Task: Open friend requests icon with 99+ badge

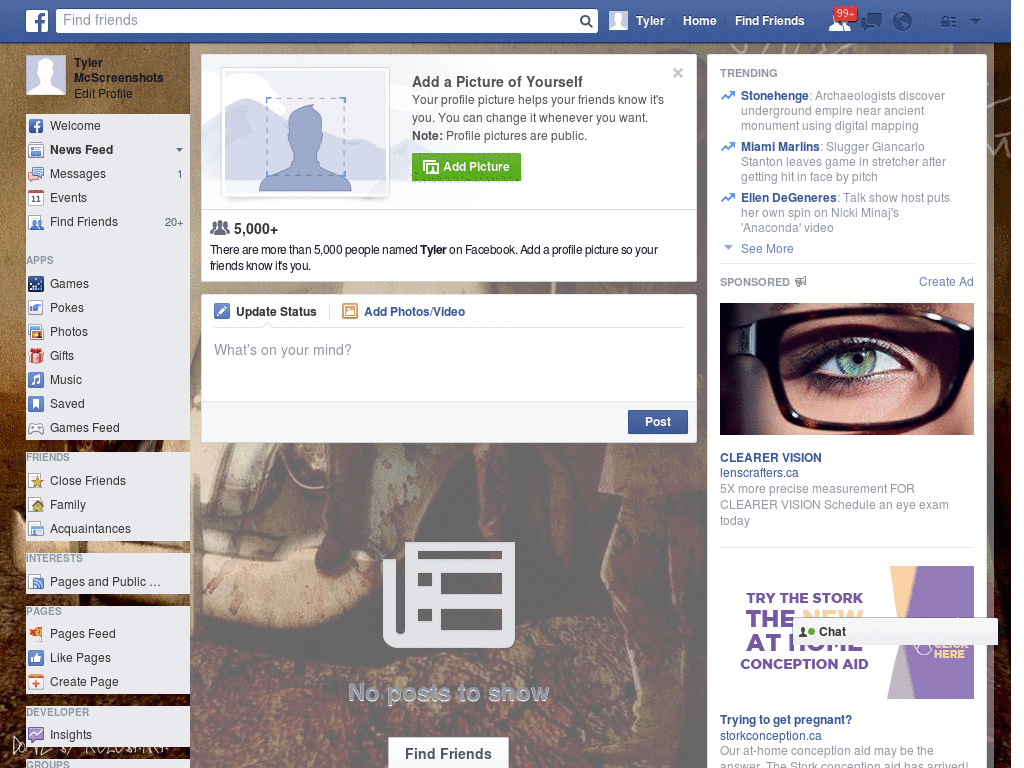Action: click(840, 21)
